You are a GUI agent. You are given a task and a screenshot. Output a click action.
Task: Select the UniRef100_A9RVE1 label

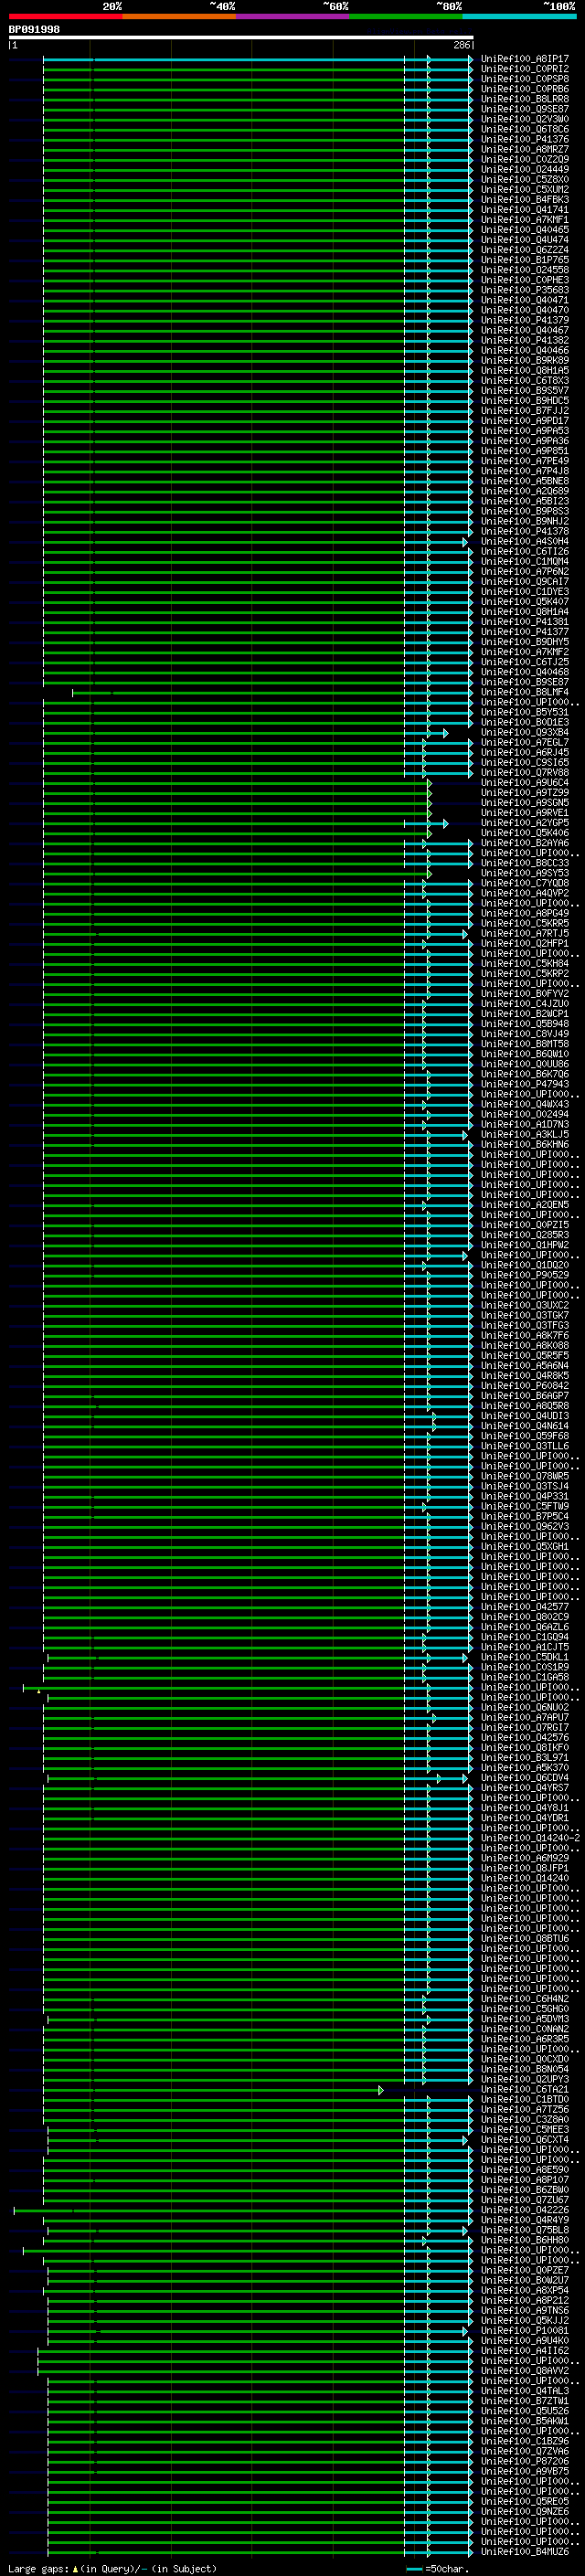(524, 813)
